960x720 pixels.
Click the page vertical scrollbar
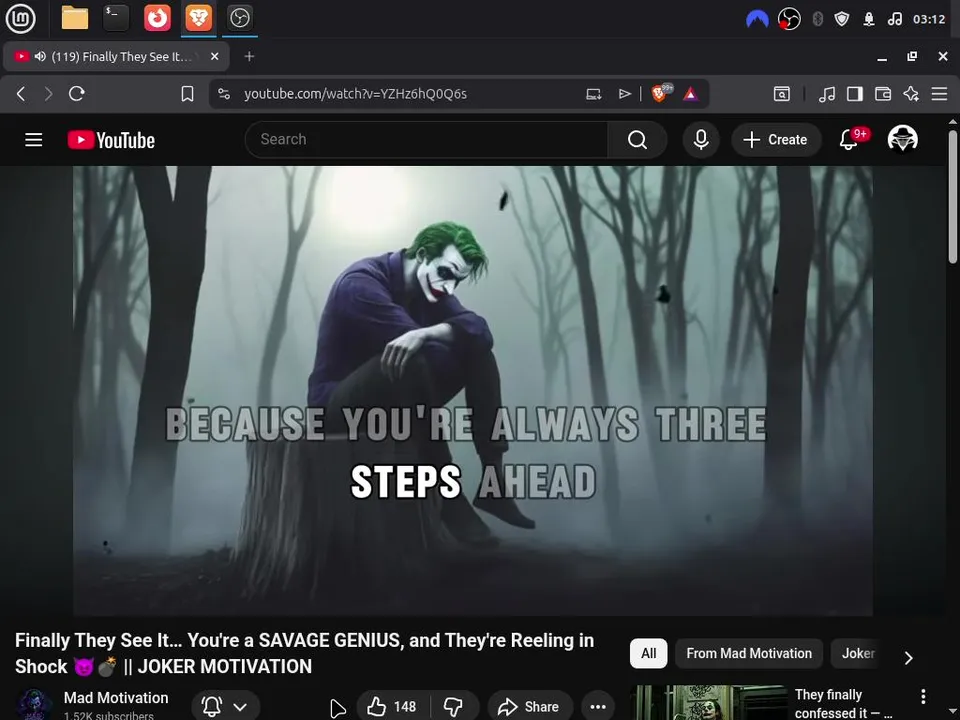(953, 197)
